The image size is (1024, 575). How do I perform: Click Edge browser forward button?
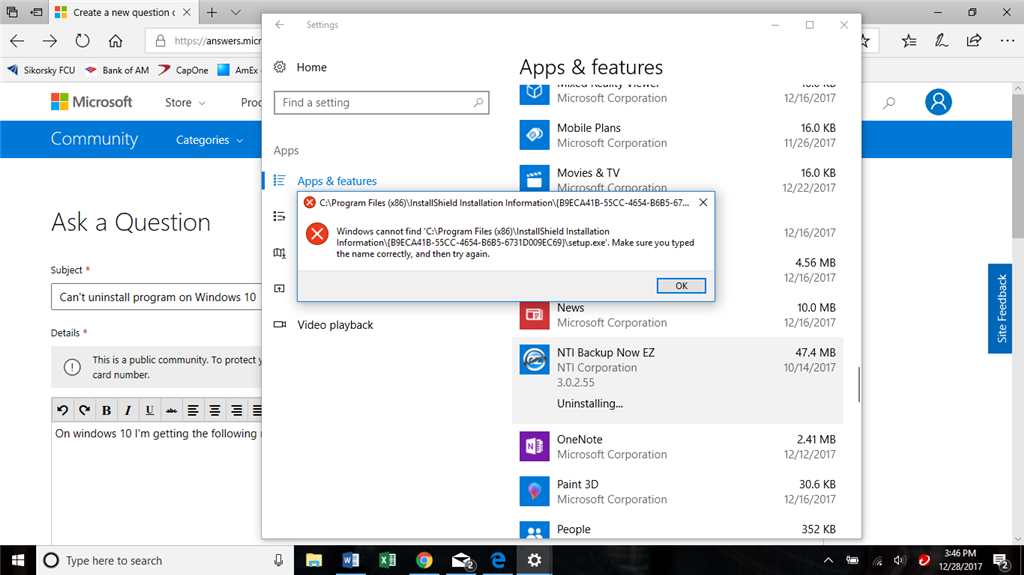[50, 41]
